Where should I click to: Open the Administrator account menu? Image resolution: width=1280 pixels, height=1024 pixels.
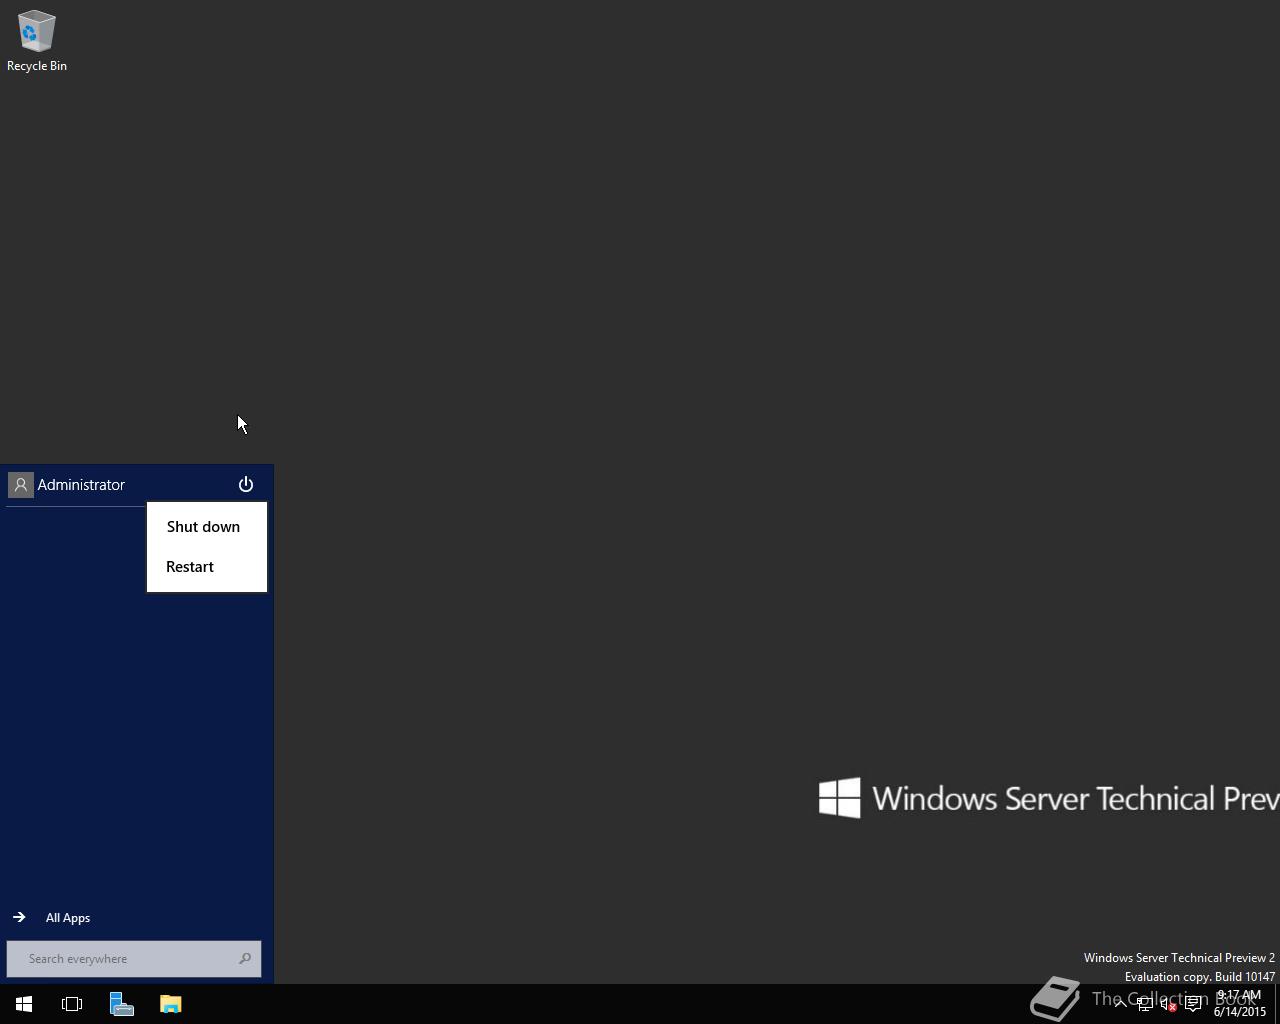coord(67,485)
